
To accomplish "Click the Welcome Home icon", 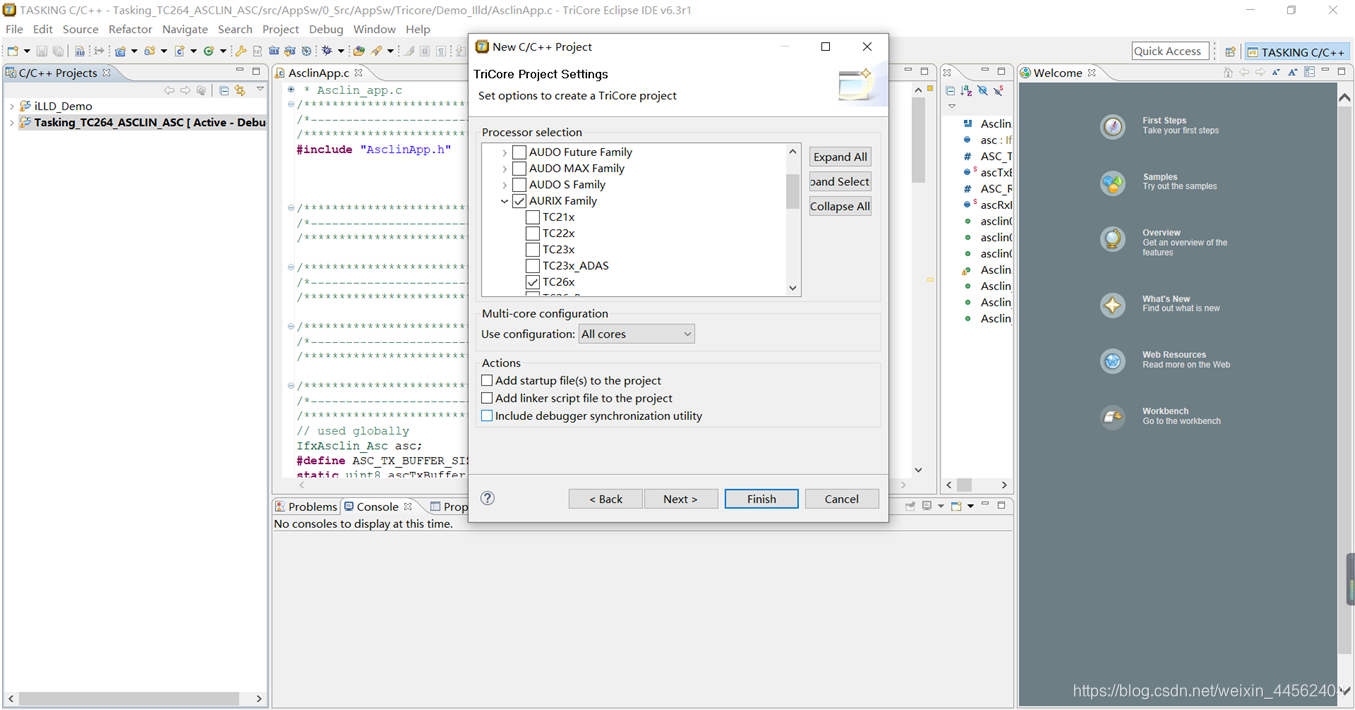I will (x=1228, y=72).
